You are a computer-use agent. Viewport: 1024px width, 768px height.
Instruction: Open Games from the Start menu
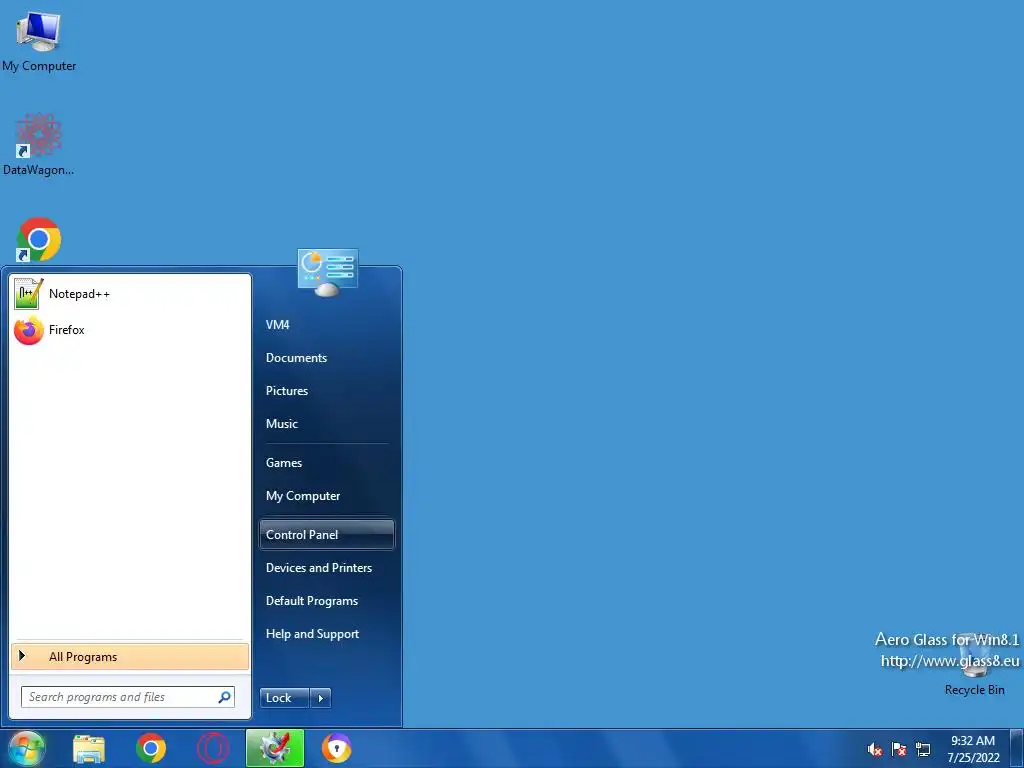click(327, 463)
